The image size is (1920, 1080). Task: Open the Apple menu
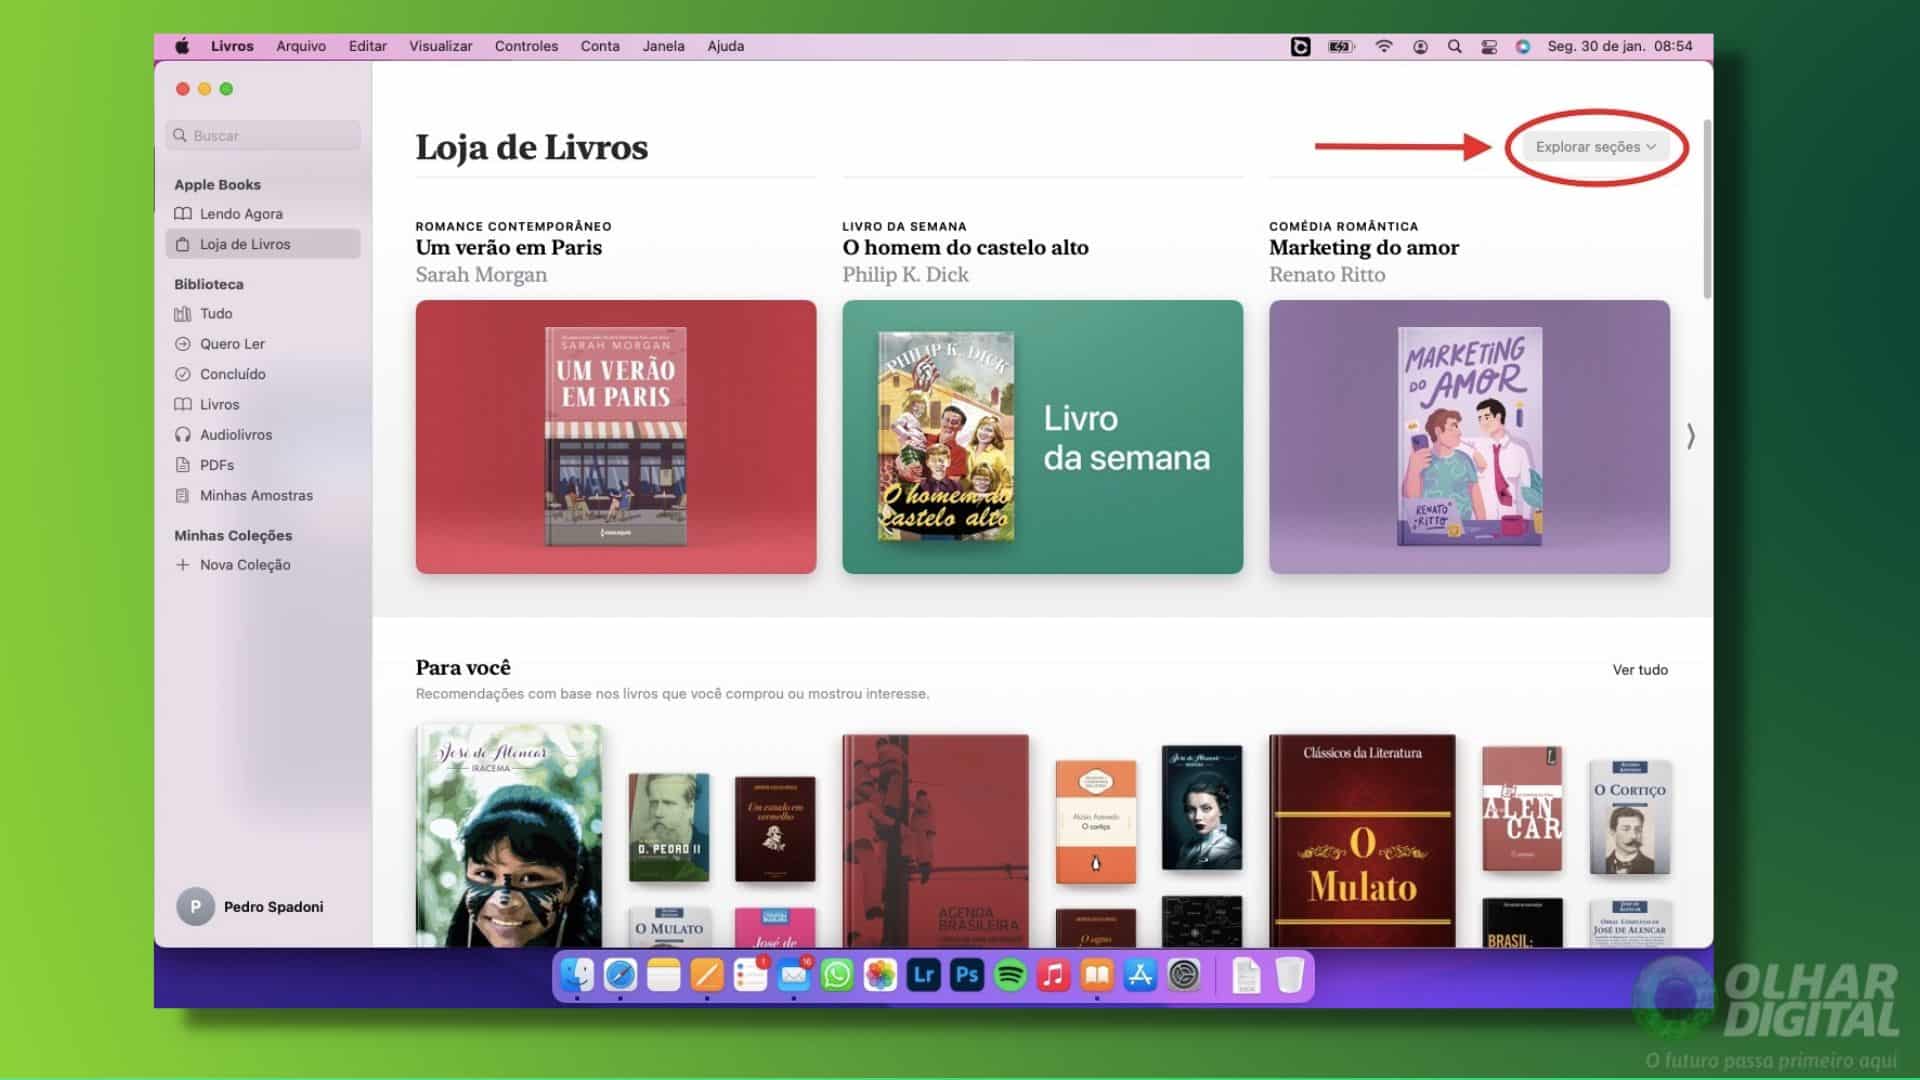pyautogui.click(x=182, y=46)
